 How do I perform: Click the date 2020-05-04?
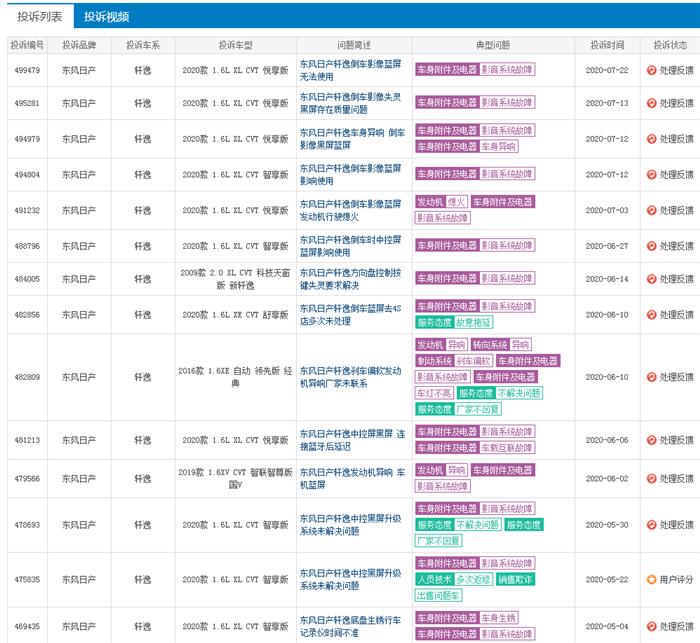[607, 626]
